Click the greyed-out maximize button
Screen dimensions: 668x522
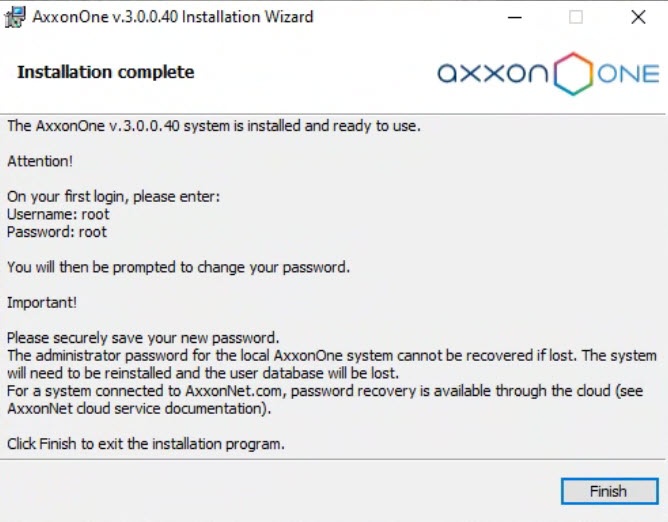coord(576,17)
